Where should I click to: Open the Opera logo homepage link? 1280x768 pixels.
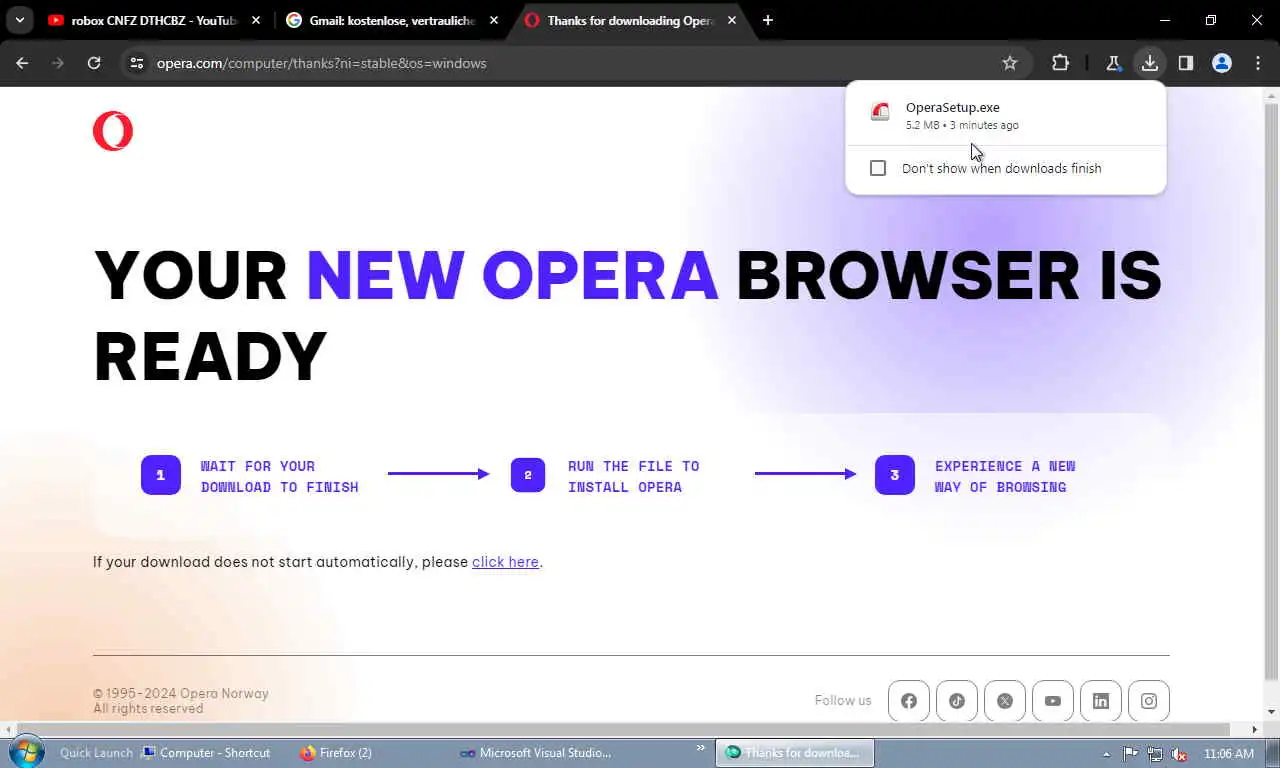click(x=113, y=131)
